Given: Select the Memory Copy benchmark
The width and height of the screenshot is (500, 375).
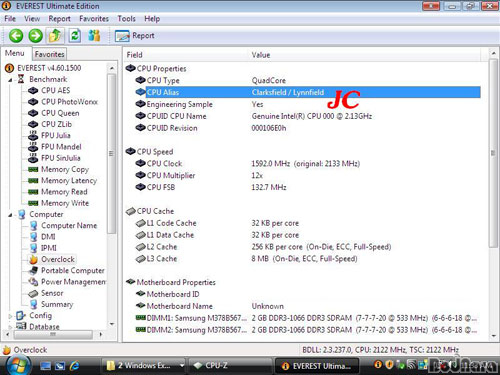Looking at the screenshot, I should 65,169.
